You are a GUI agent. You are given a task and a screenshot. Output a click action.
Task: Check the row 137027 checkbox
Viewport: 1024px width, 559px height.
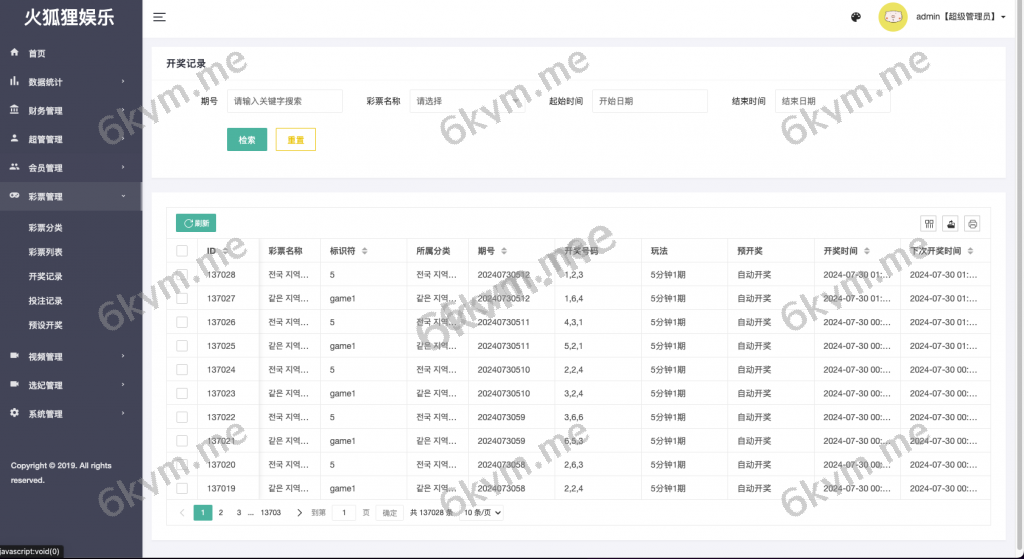pos(182,298)
